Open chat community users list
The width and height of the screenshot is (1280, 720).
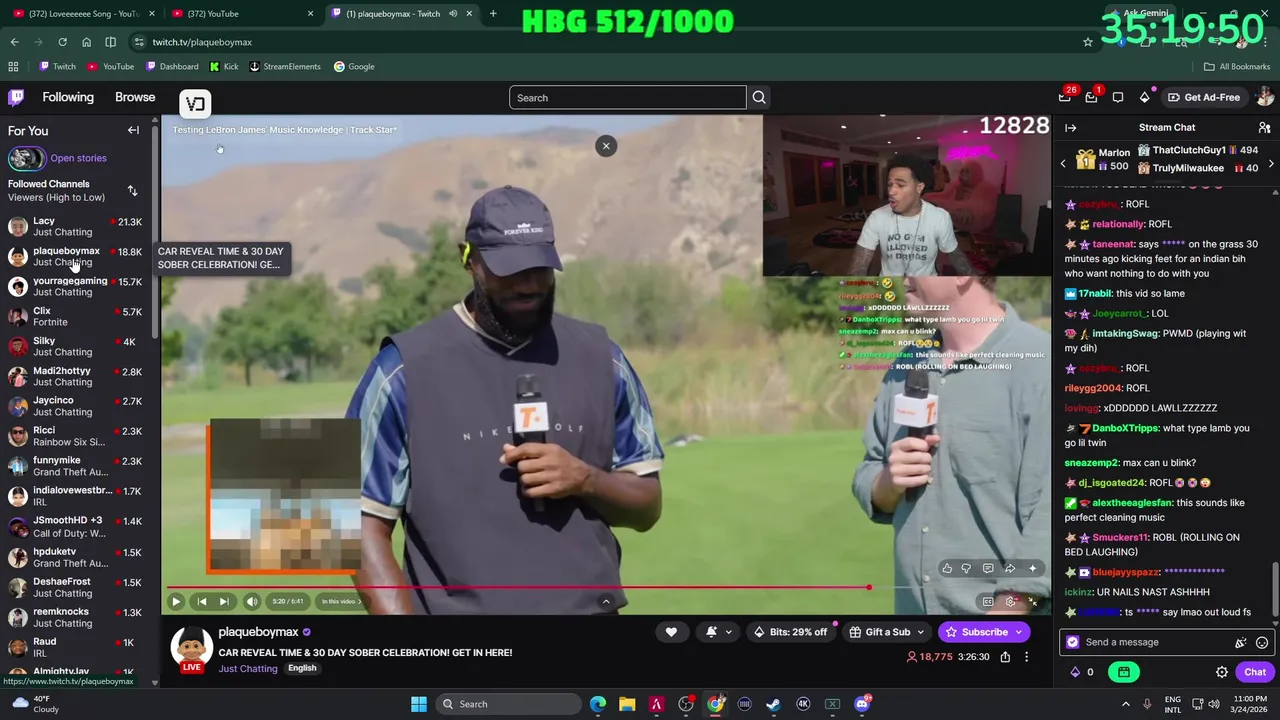tap(1264, 128)
